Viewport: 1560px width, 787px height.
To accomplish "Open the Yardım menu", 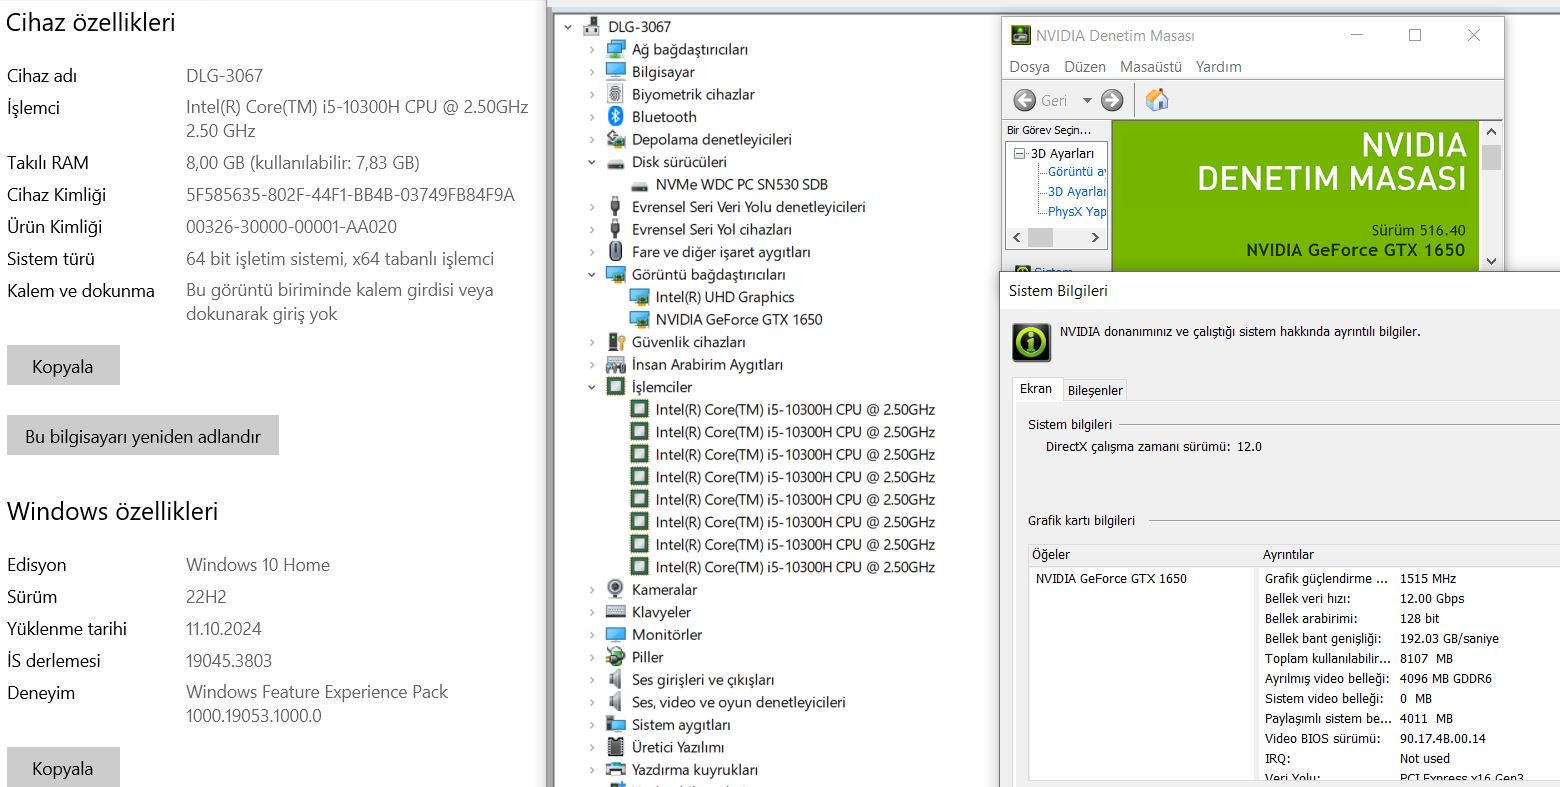I will tap(1219, 67).
